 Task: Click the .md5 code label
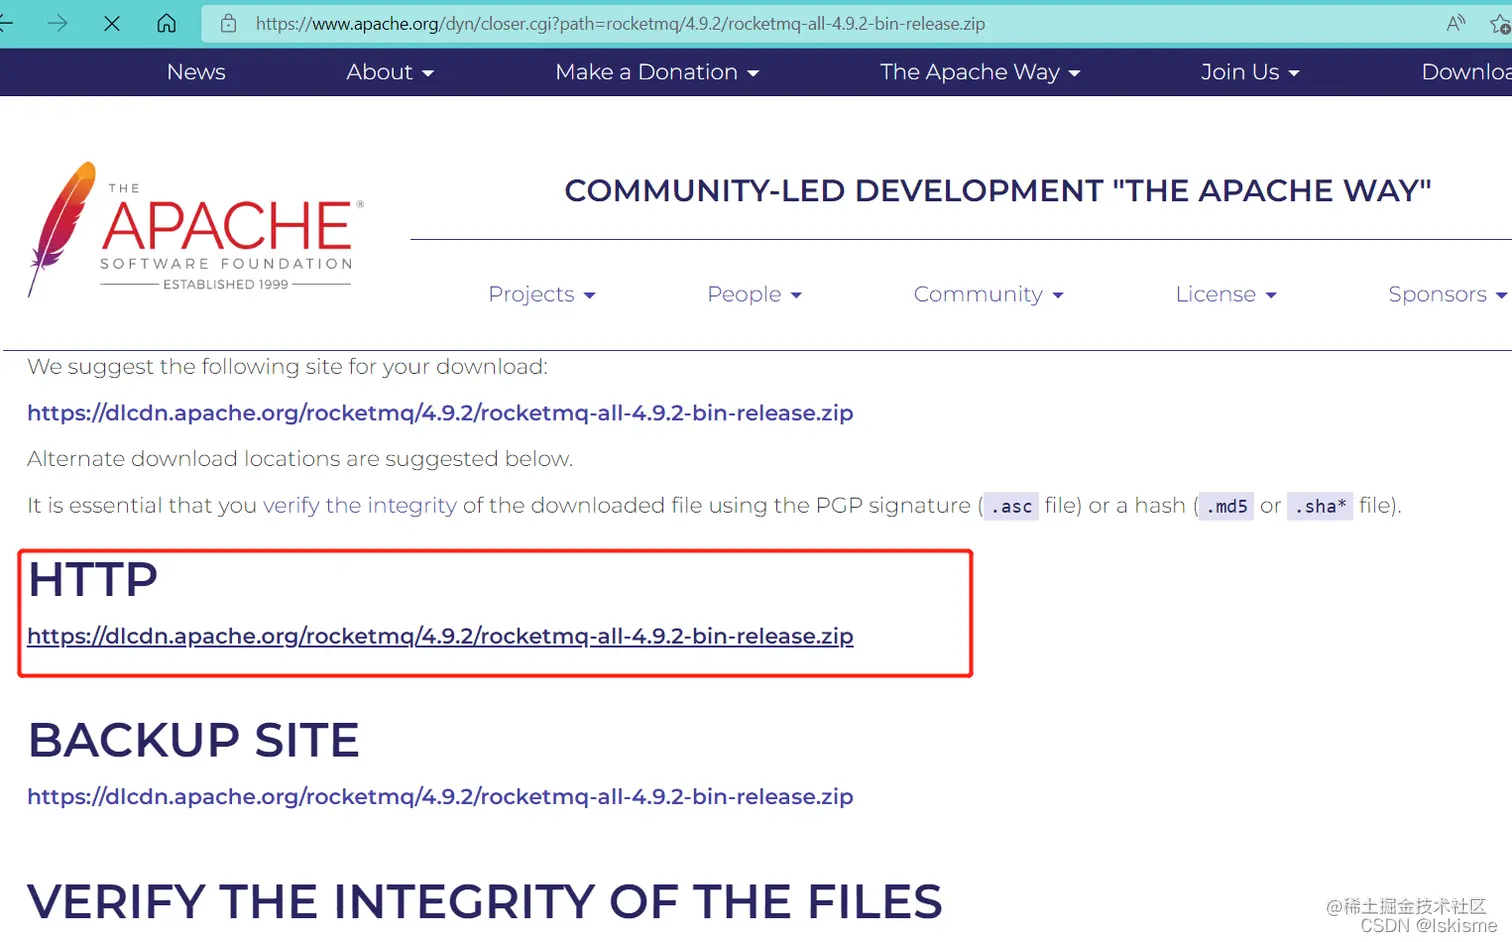click(1226, 507)
